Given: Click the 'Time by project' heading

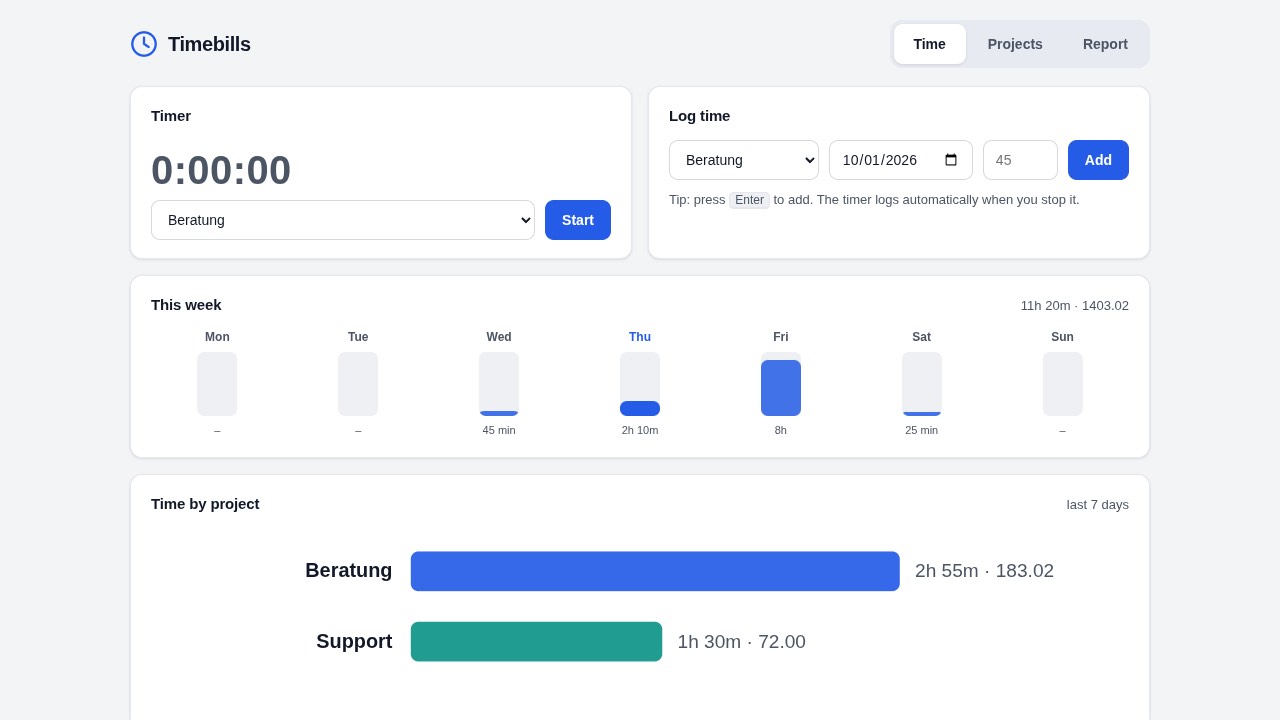Looking at the screenshot, I should [x=205, y=504].
